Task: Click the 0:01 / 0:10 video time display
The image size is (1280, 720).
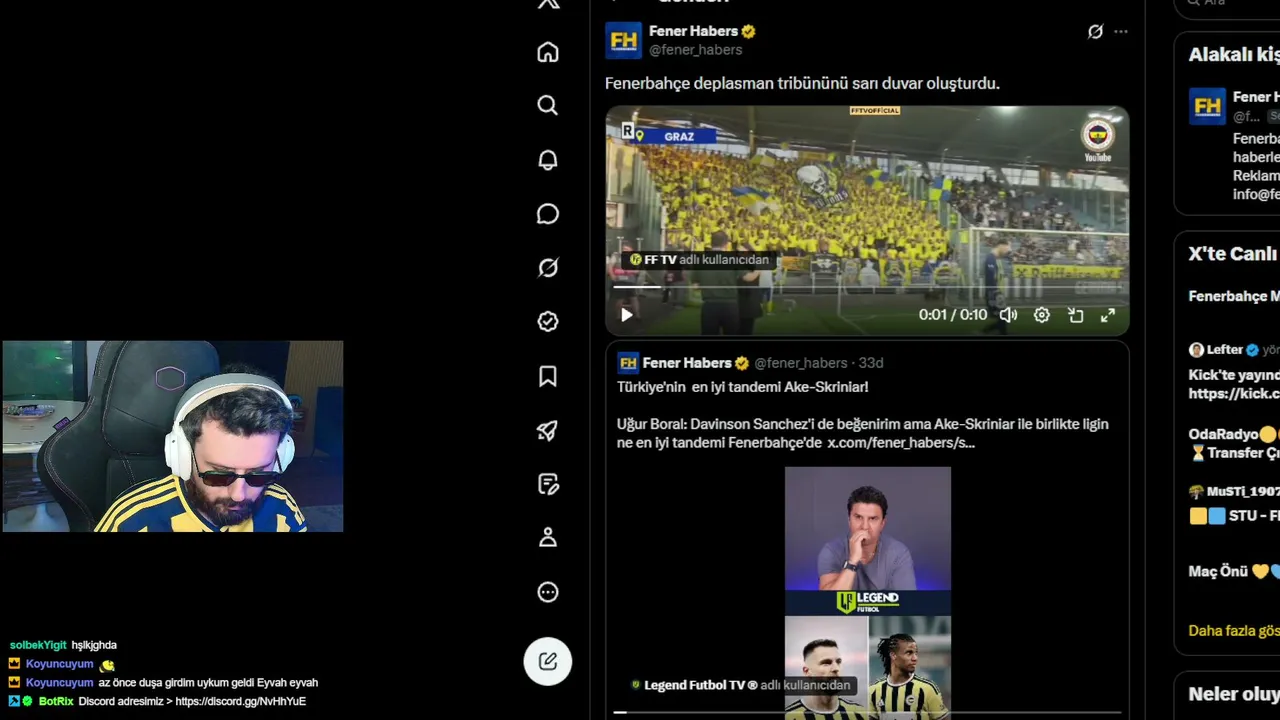Action: (953, 315)
